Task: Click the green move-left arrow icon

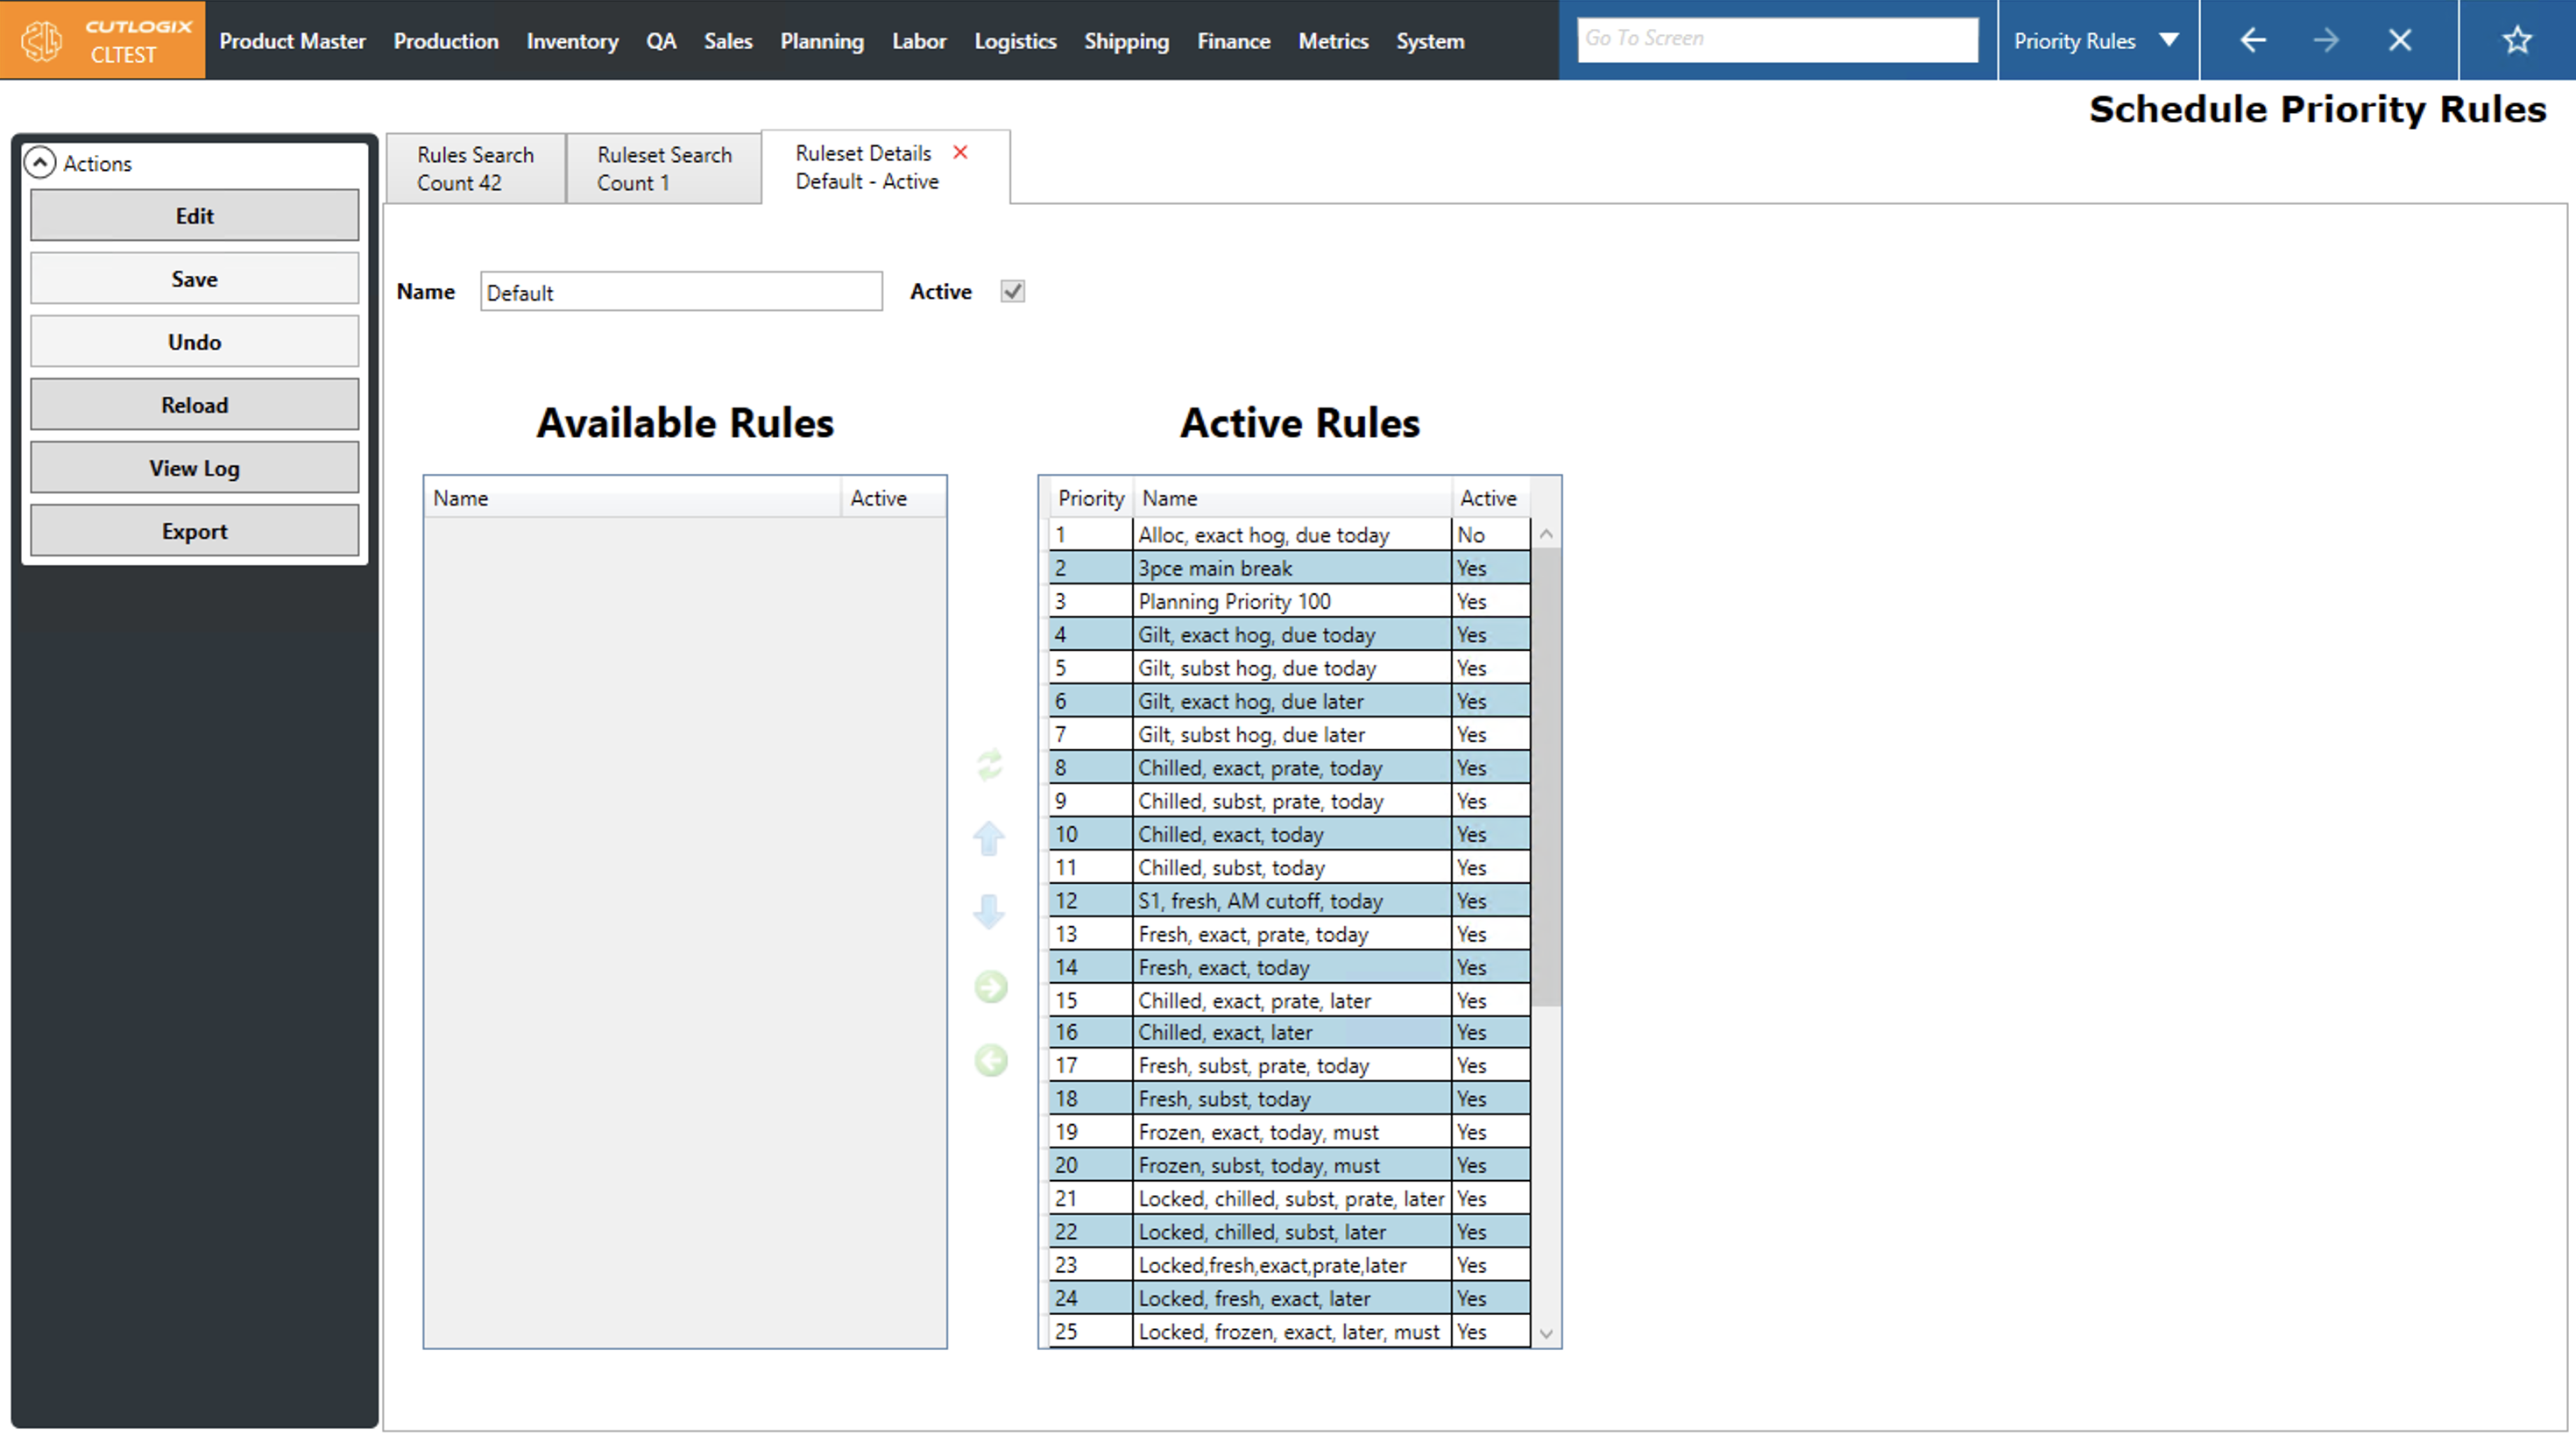Action: point(990,1060)
